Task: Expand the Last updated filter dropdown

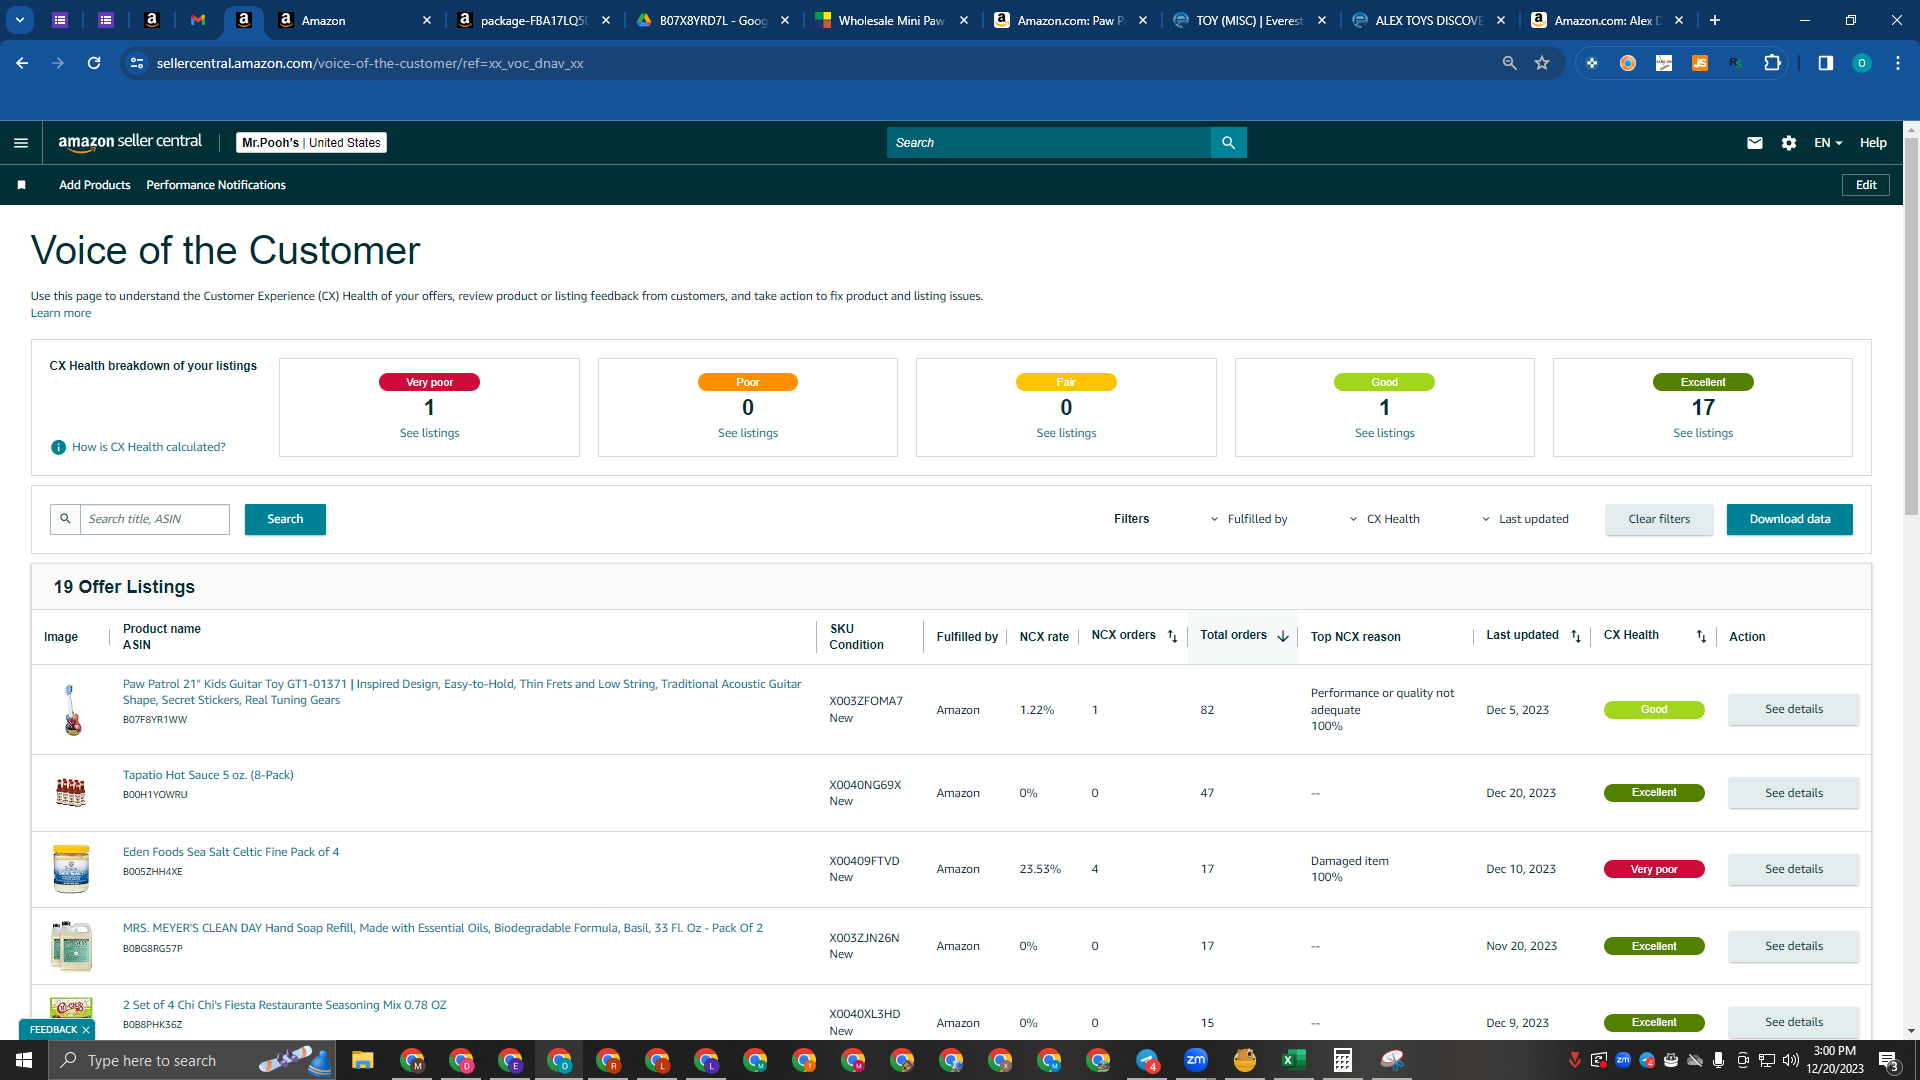Action: (1525, 519)
